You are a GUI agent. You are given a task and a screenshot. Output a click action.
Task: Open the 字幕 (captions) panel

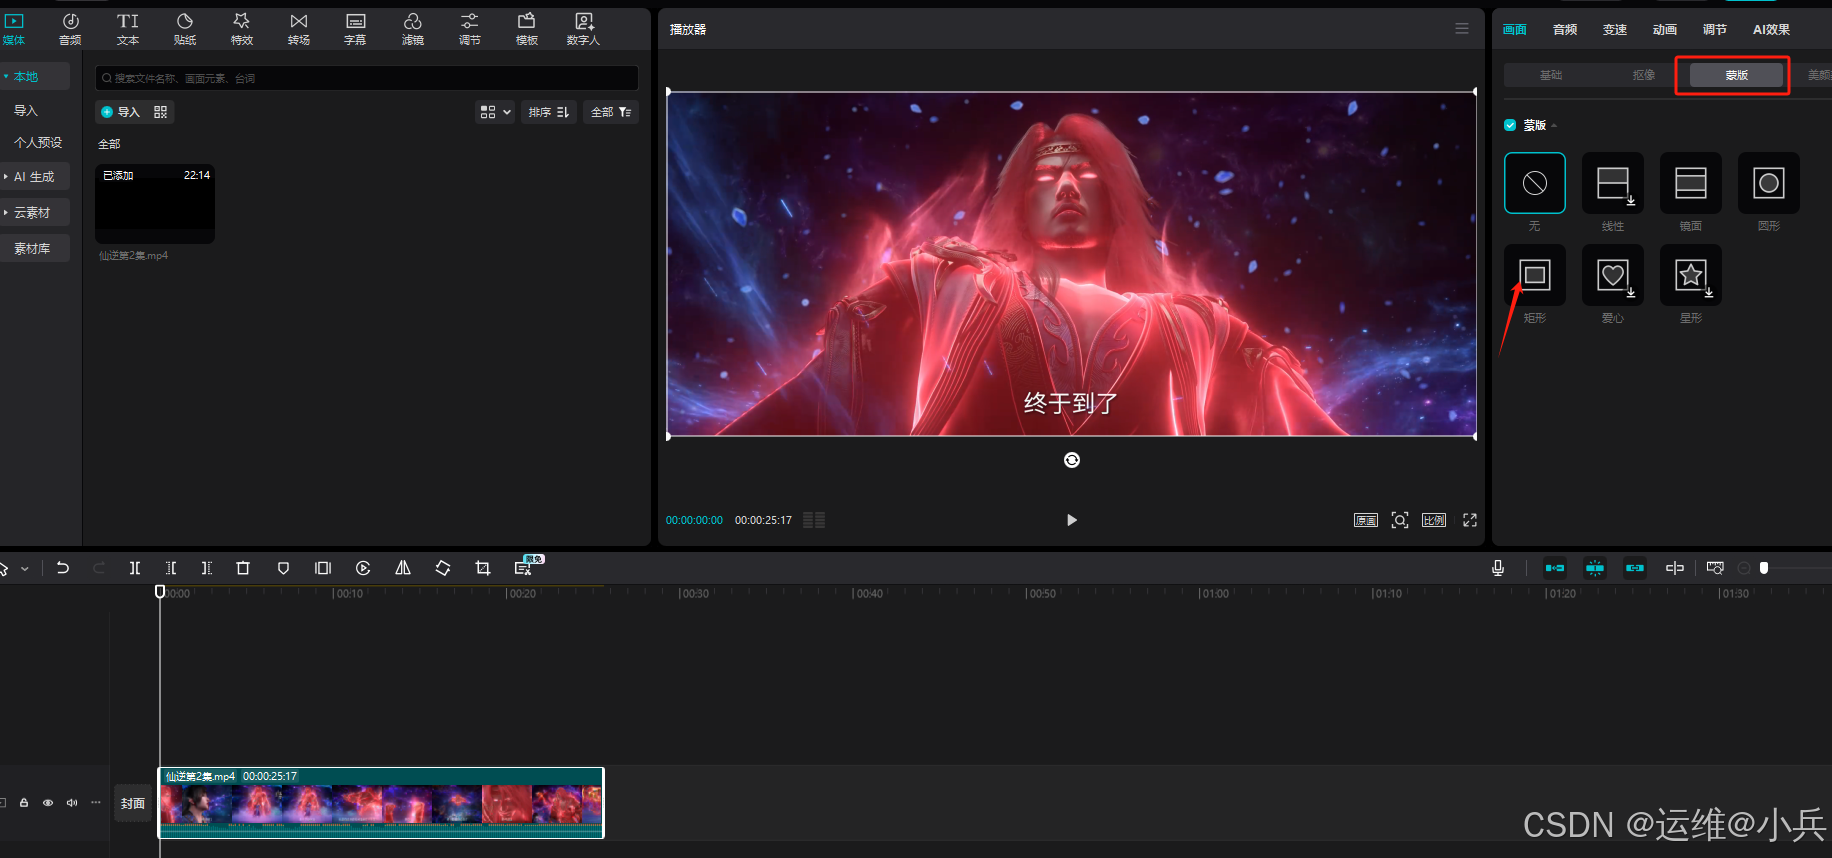pos(355,29)
